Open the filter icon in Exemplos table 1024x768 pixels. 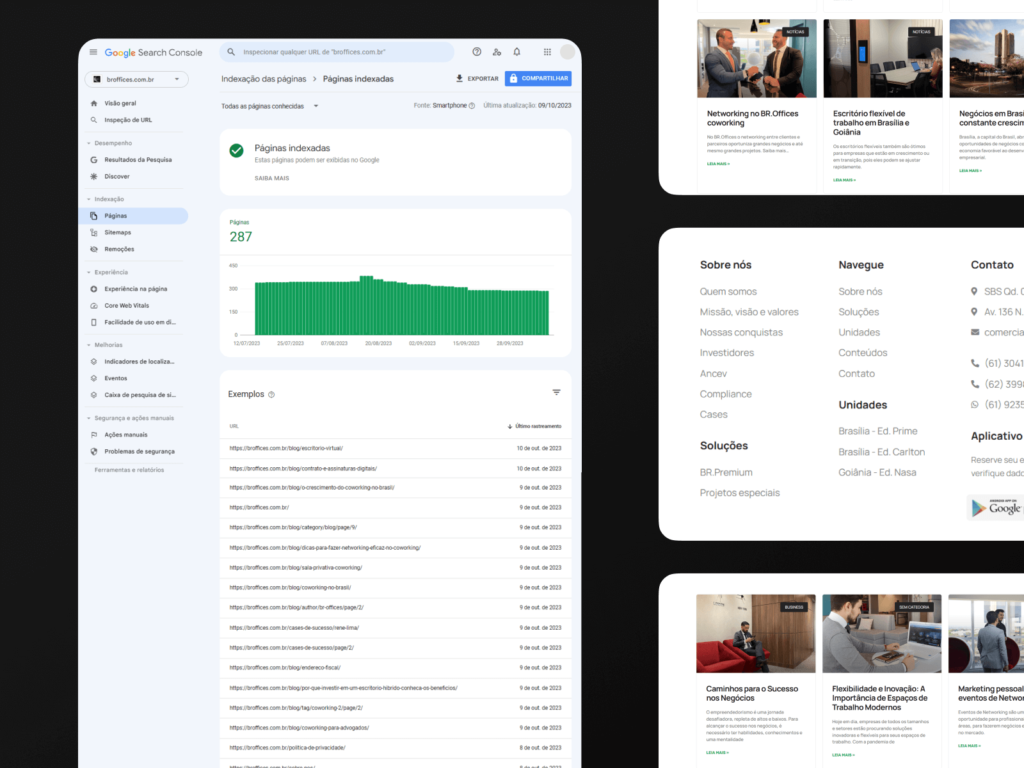556,392
